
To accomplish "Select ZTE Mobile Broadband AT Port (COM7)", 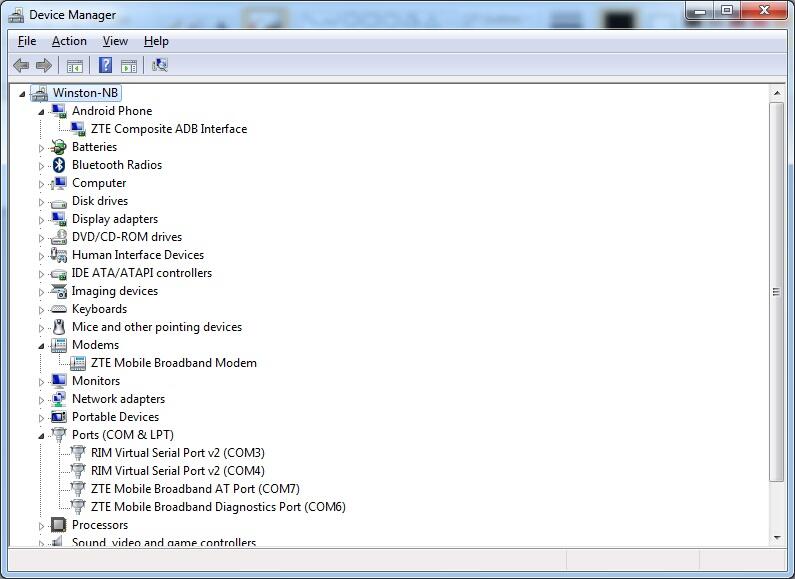I will (195, 489).
